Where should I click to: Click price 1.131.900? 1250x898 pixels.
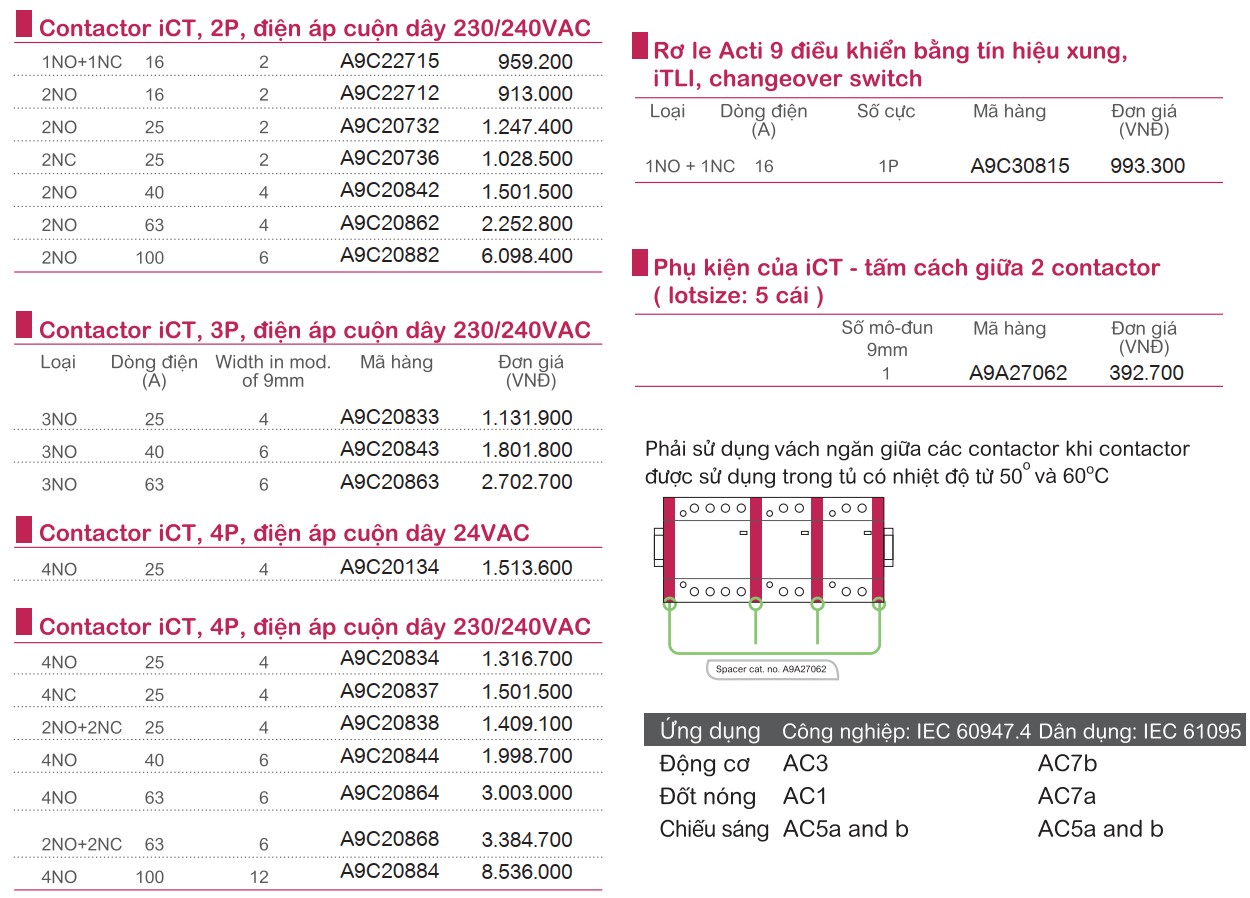pyautogui.click(x=527, y=418)
